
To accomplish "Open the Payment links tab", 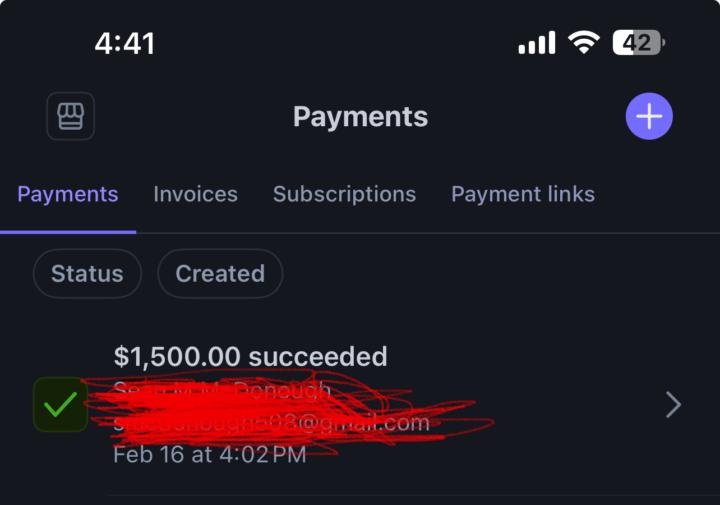I will coord(523,194).
